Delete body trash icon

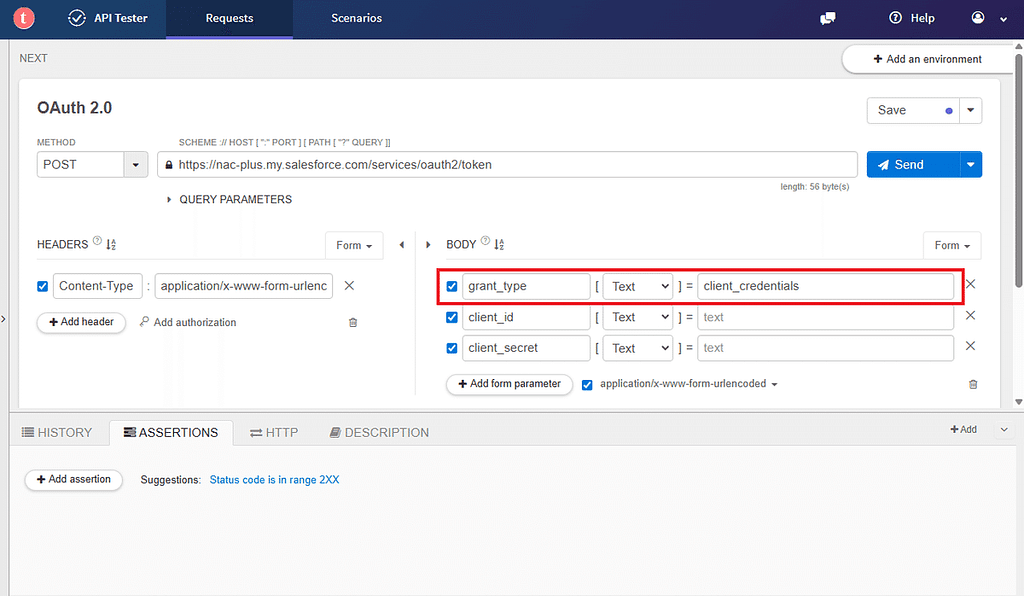coord(973,384)
